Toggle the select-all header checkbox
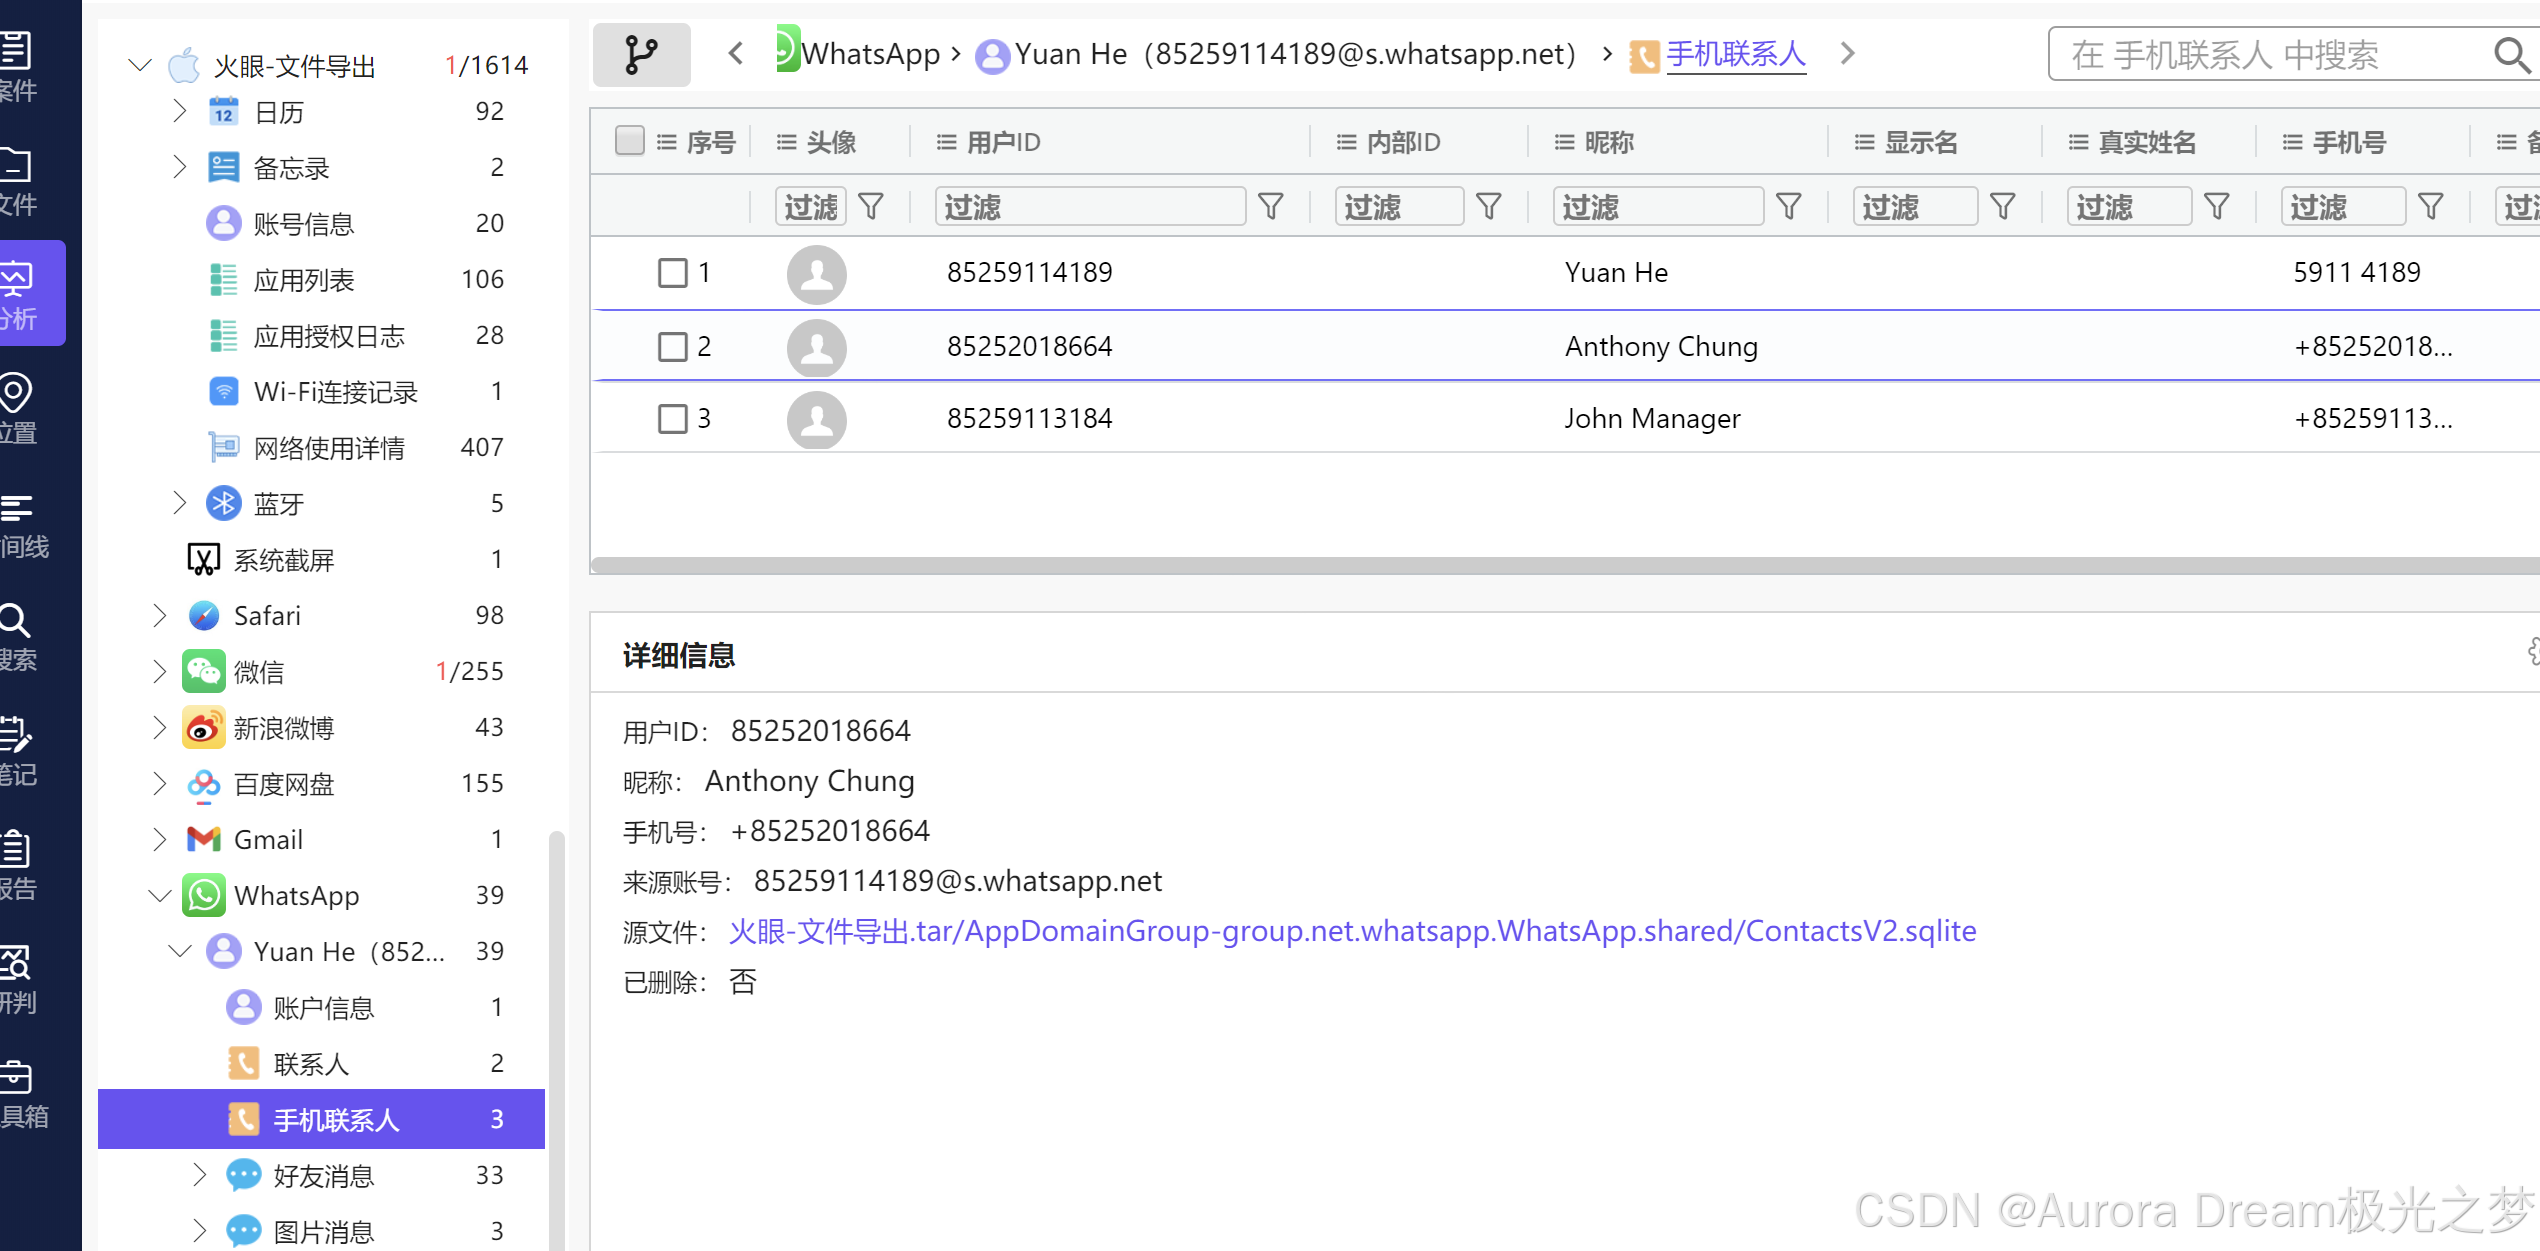 tap(629, 141)
